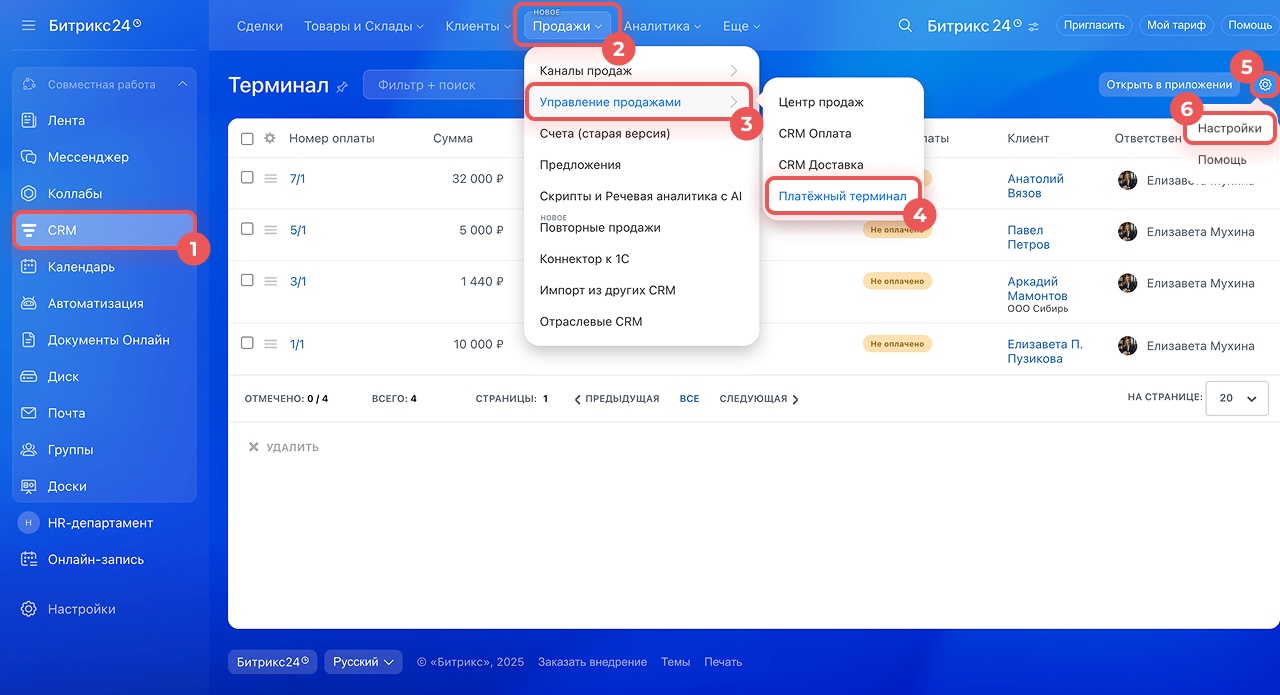This screenshot has width=1280, height=695.
Task: Pin the Терминал page with pin icon
Action: (342, 87)
